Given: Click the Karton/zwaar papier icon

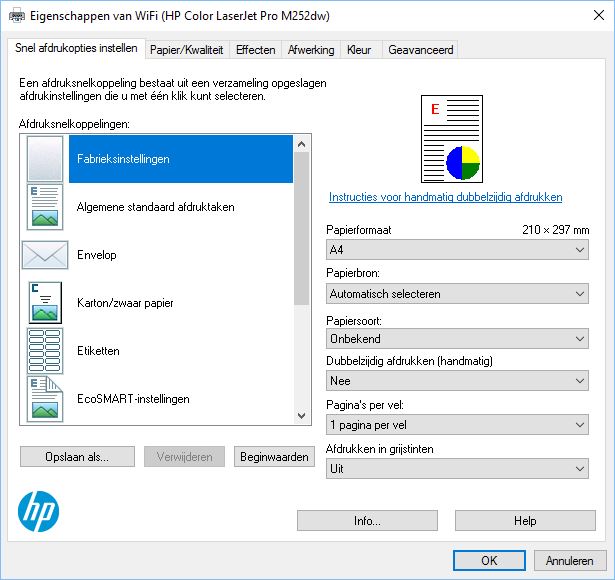Looking at the screenshot, I should (45, 302).
